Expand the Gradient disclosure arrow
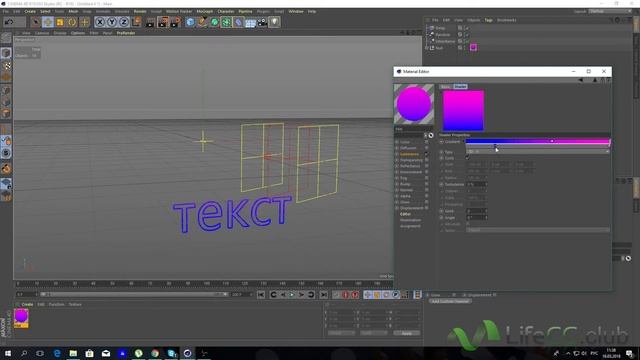 pos(463,142)
